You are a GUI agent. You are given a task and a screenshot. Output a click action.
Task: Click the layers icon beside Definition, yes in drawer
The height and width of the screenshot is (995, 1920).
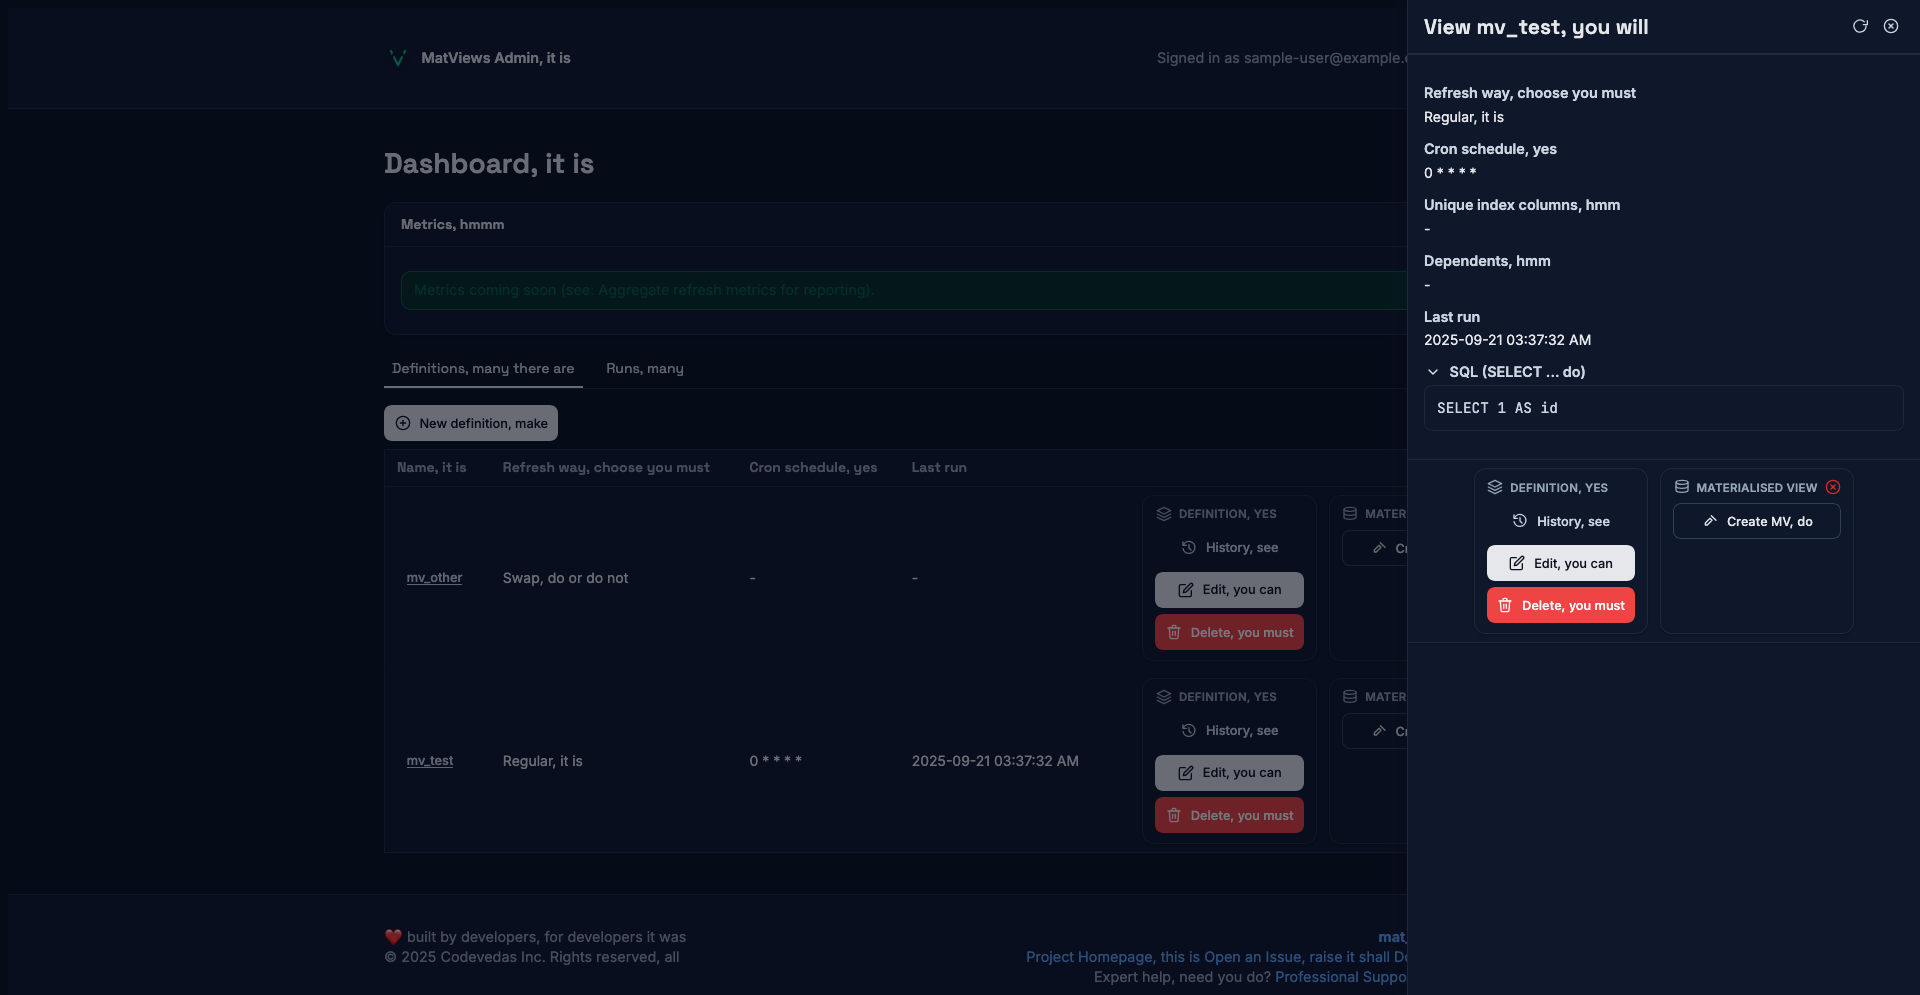click(x=1495, y=487)
